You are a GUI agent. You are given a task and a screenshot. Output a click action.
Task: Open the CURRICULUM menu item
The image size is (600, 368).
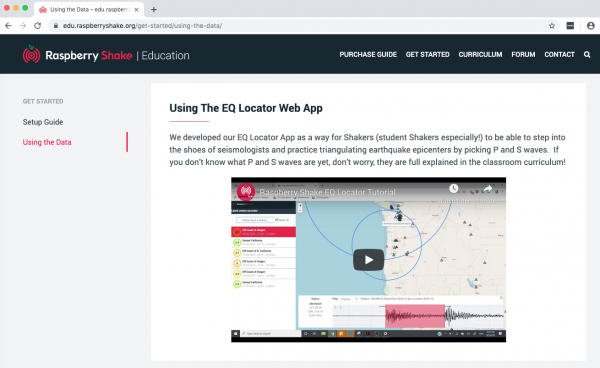click(x=480, y=55)
